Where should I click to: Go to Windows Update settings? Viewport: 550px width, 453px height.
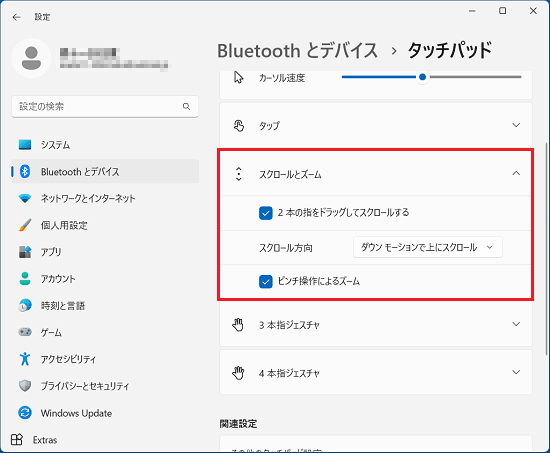click(x=105, y=413)
